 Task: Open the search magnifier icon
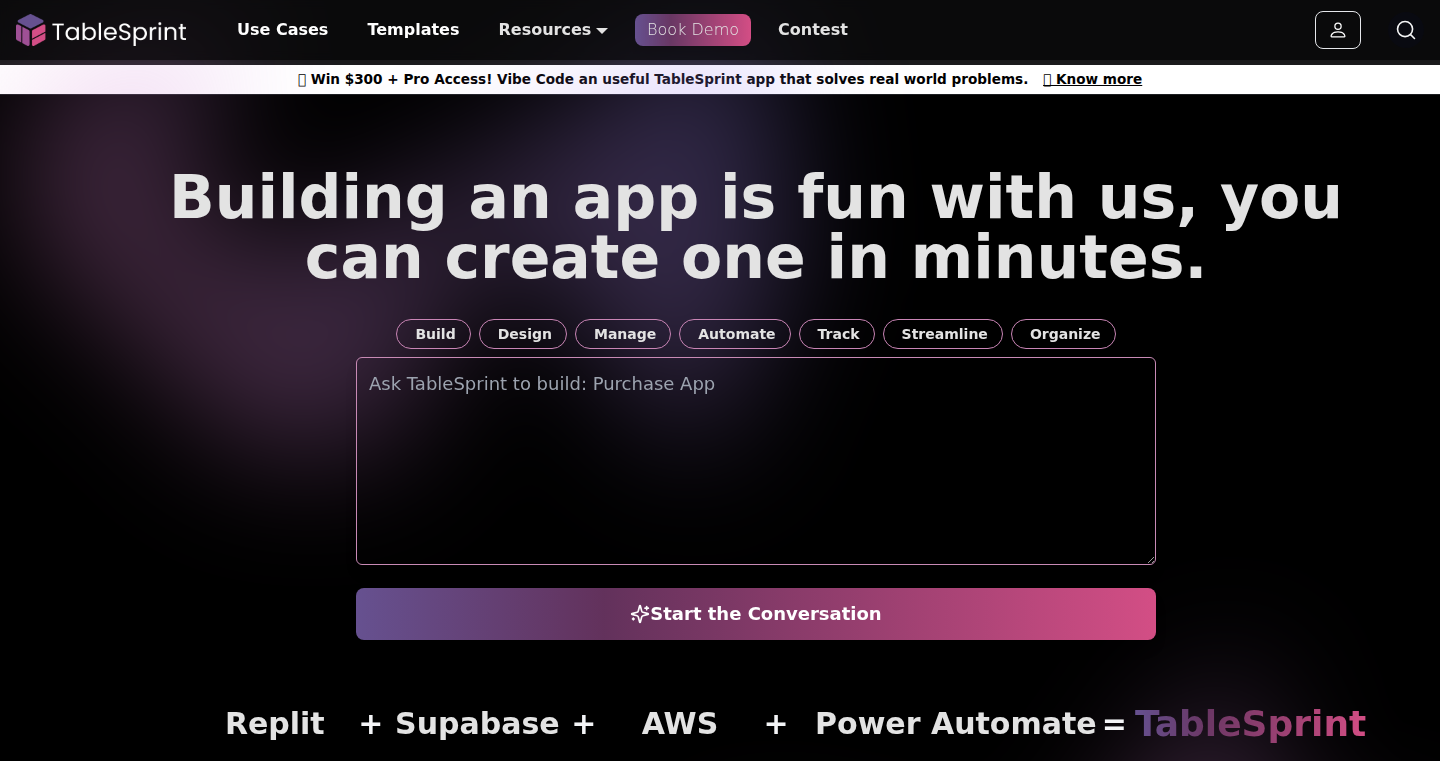coord(1406,30)
